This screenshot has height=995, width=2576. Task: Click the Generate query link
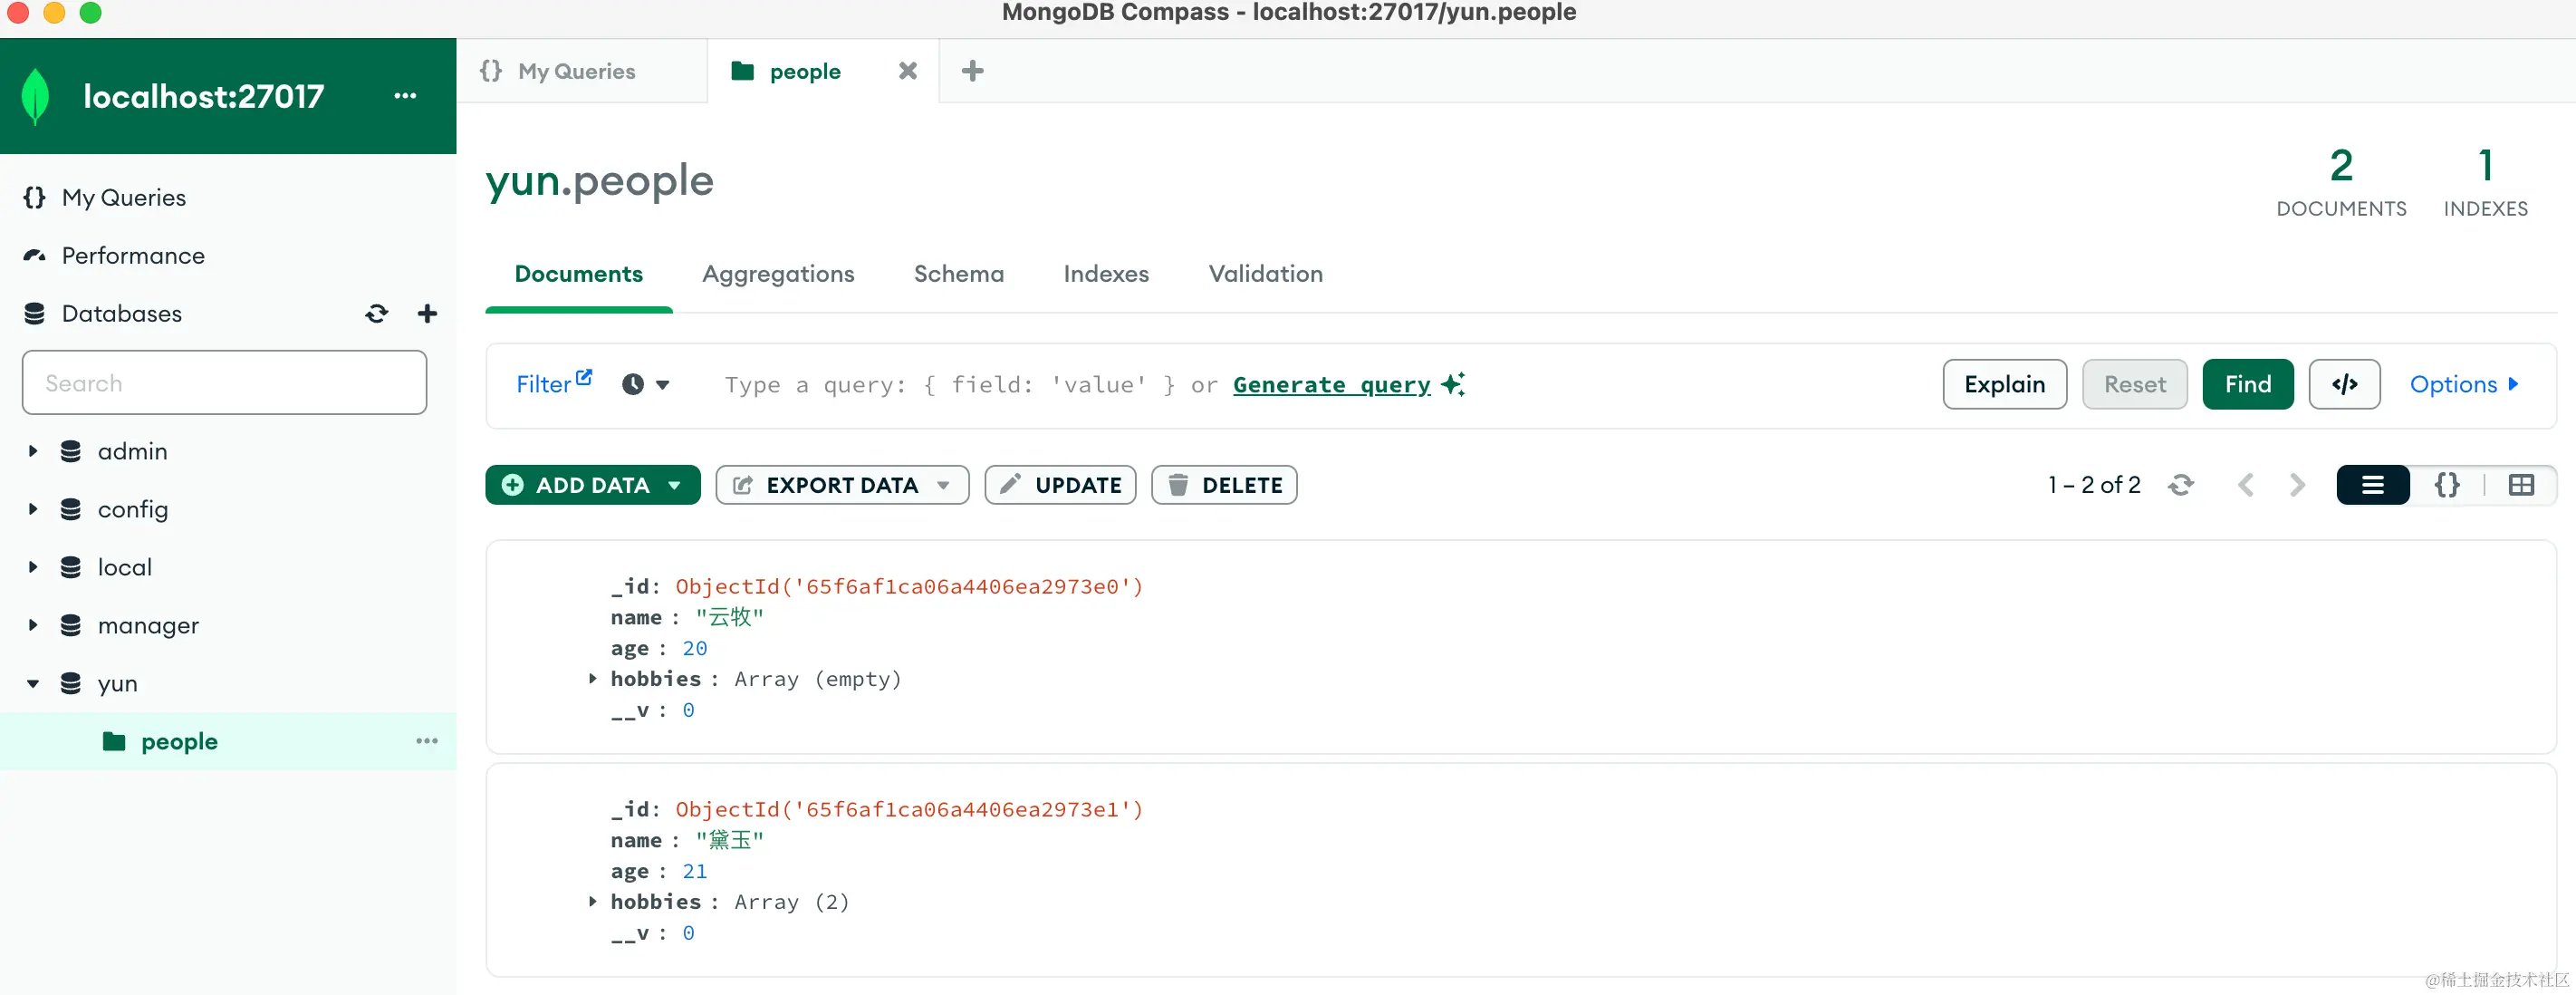coord(1331,384)
